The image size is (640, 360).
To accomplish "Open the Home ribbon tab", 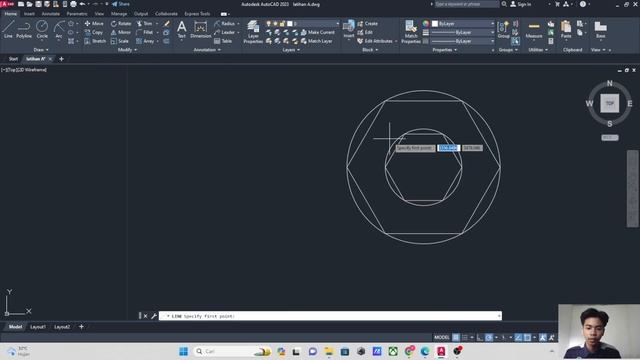I will 11,13.
